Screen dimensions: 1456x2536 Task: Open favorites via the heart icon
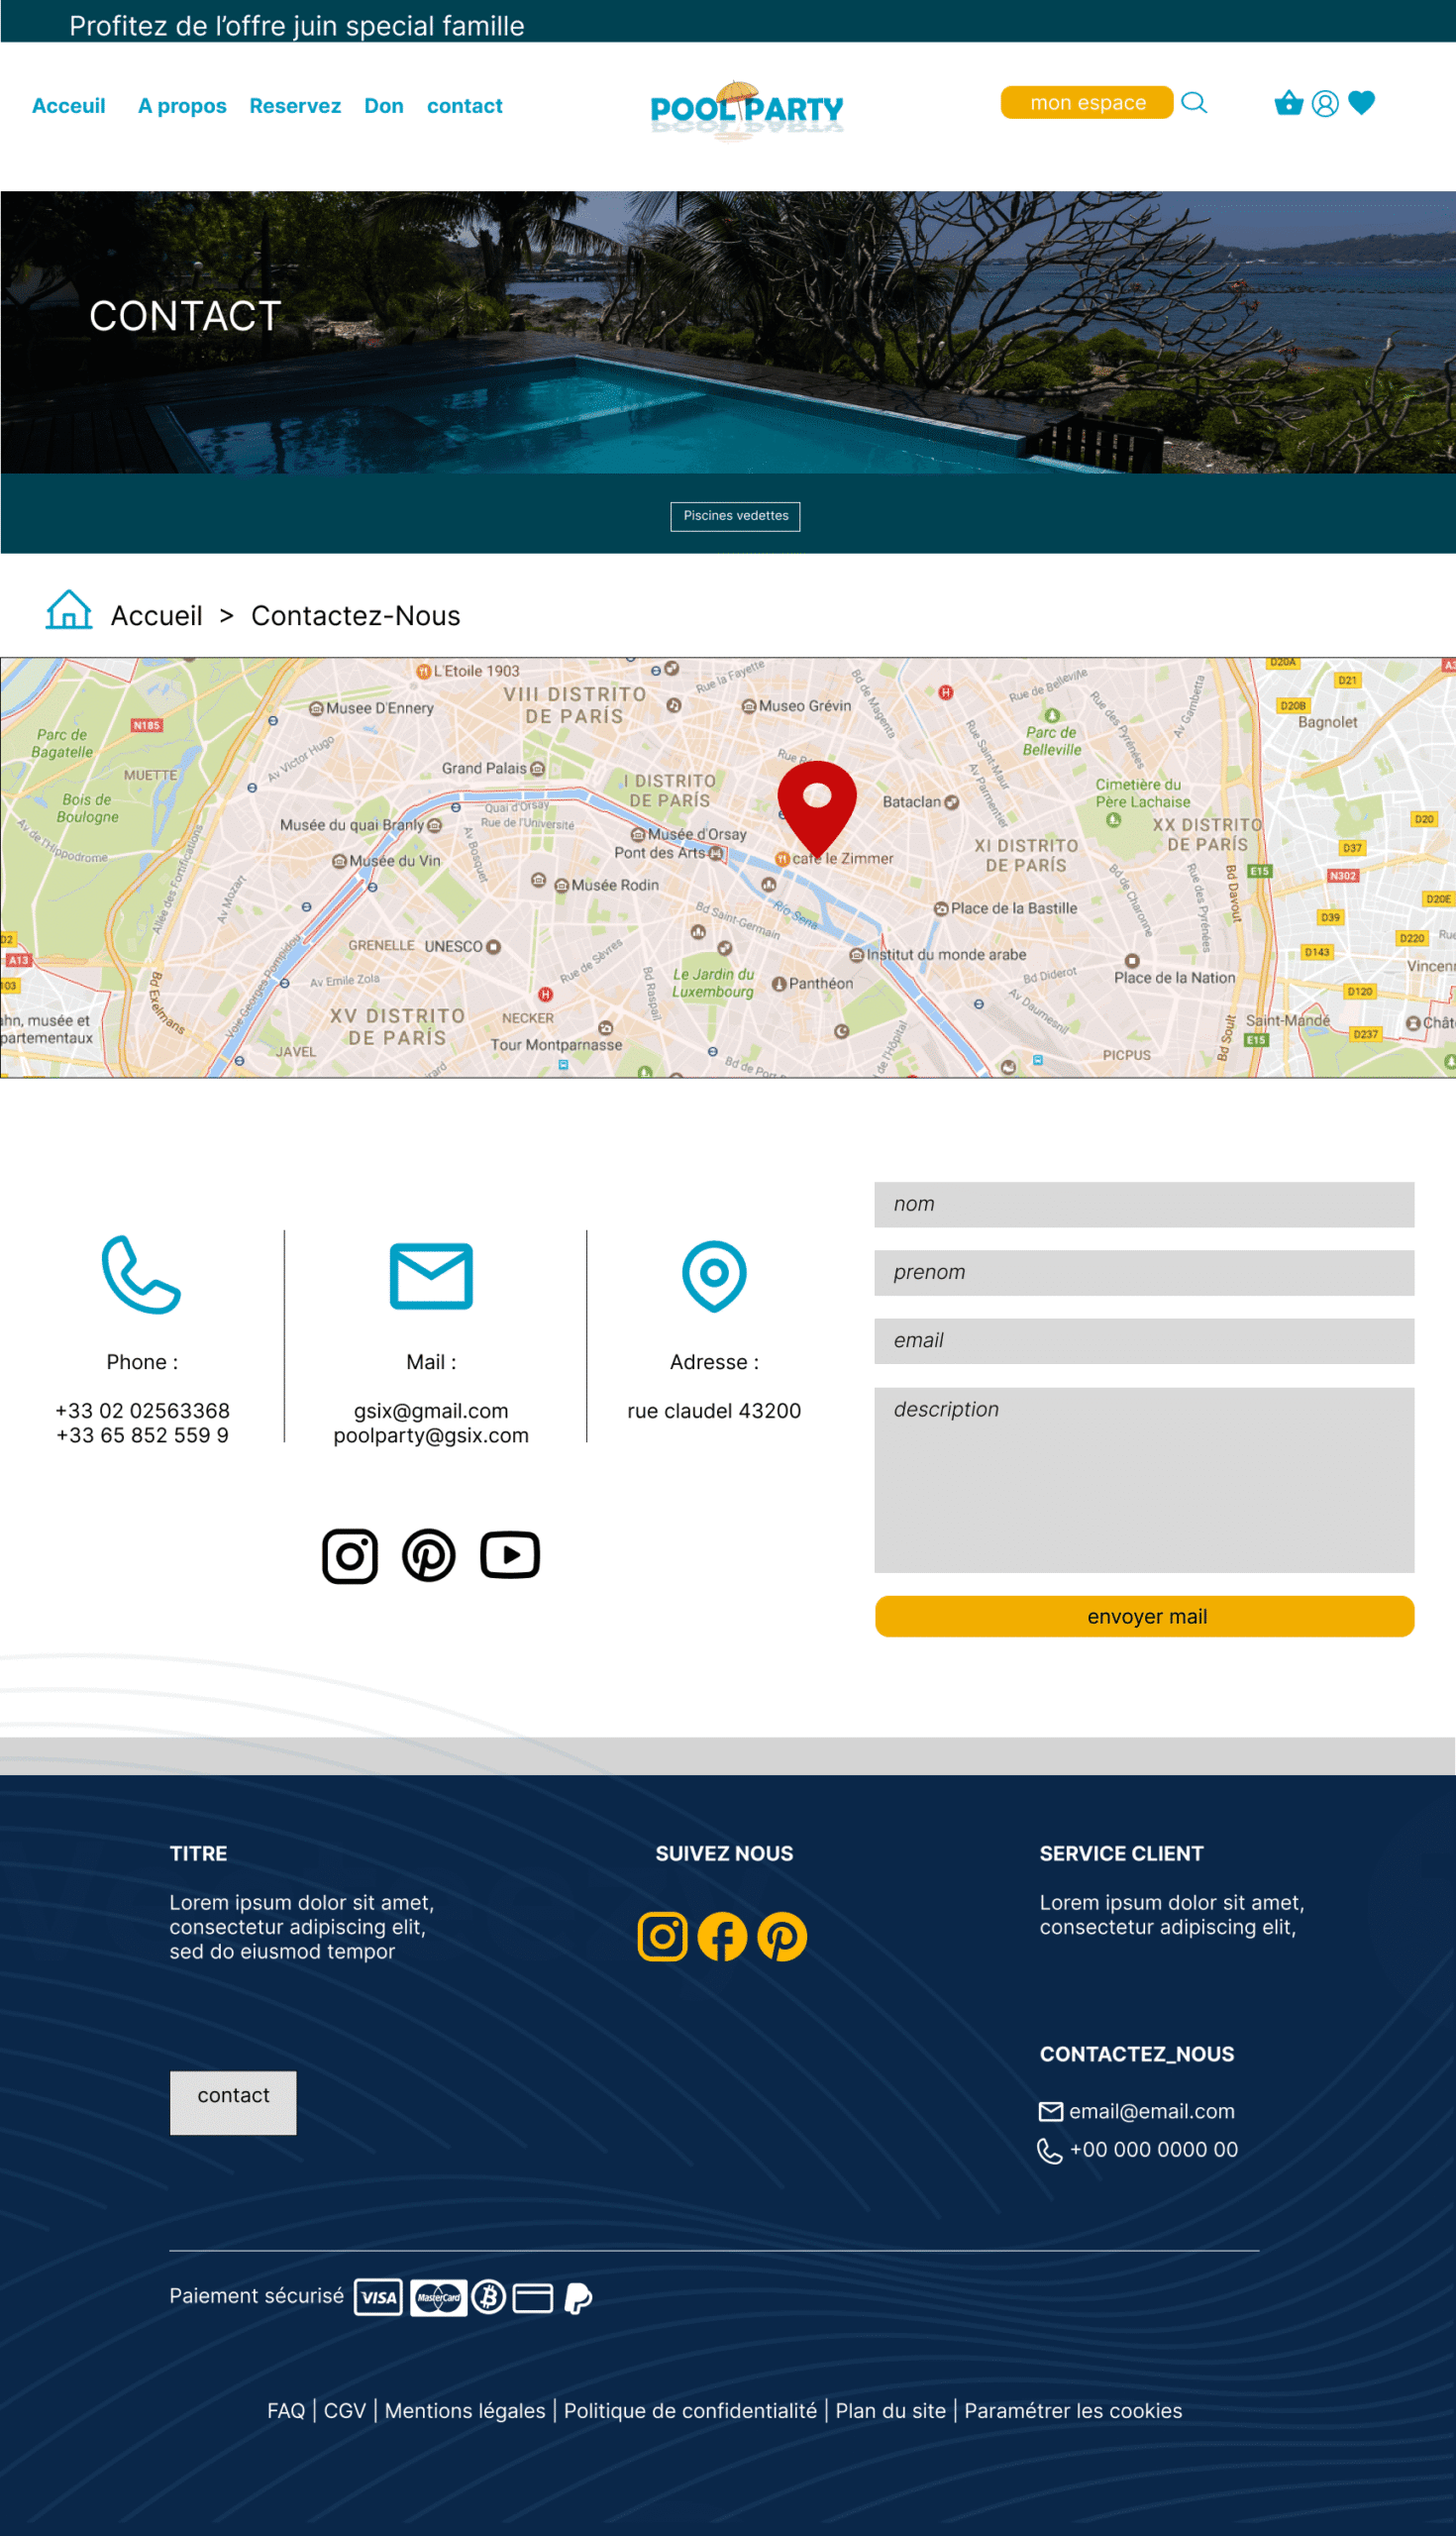(x=1361, y=103)
